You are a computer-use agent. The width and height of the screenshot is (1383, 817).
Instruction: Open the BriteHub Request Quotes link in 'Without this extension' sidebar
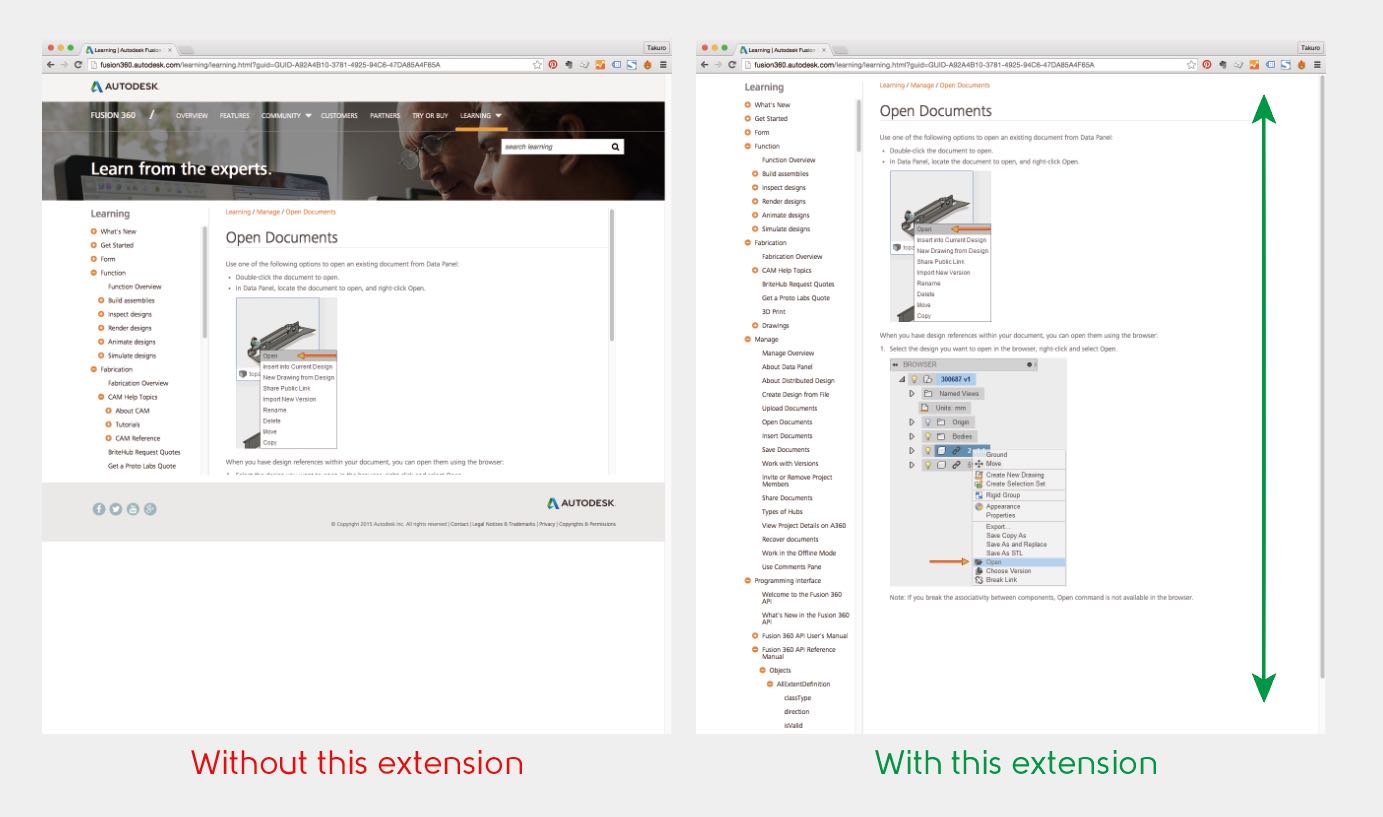click(144, 452)
